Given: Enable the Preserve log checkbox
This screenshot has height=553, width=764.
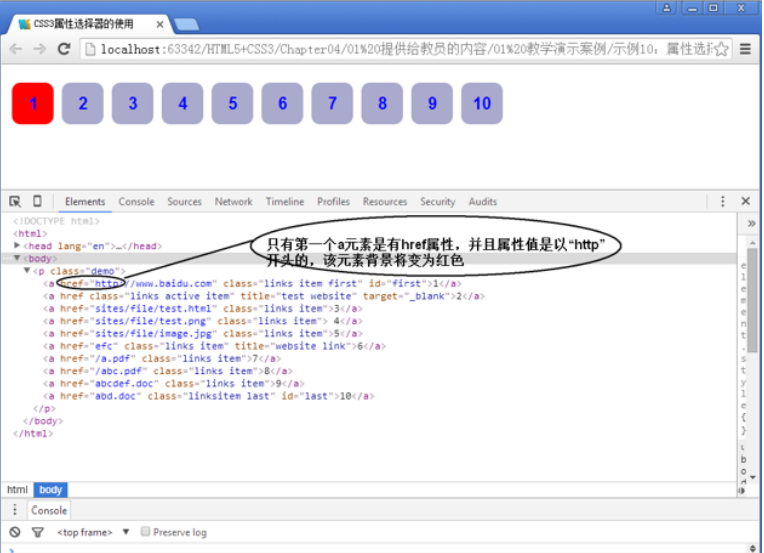Looking at the screenshot, I should (145, 531).
